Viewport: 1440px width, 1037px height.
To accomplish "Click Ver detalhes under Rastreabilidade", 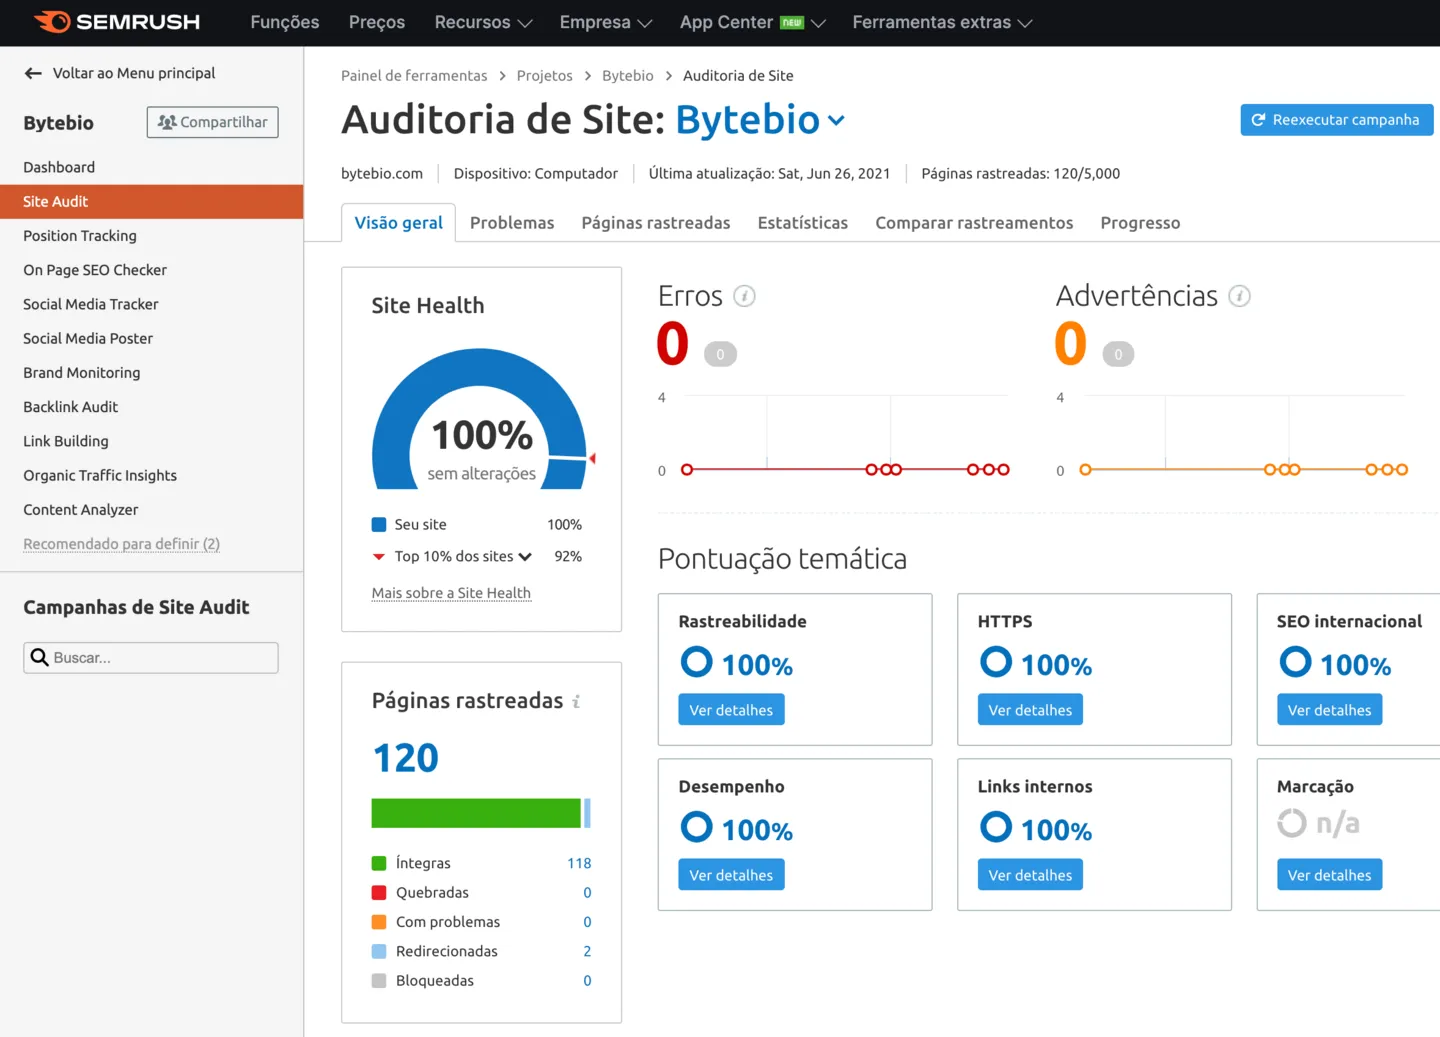I will pos(731,710).
